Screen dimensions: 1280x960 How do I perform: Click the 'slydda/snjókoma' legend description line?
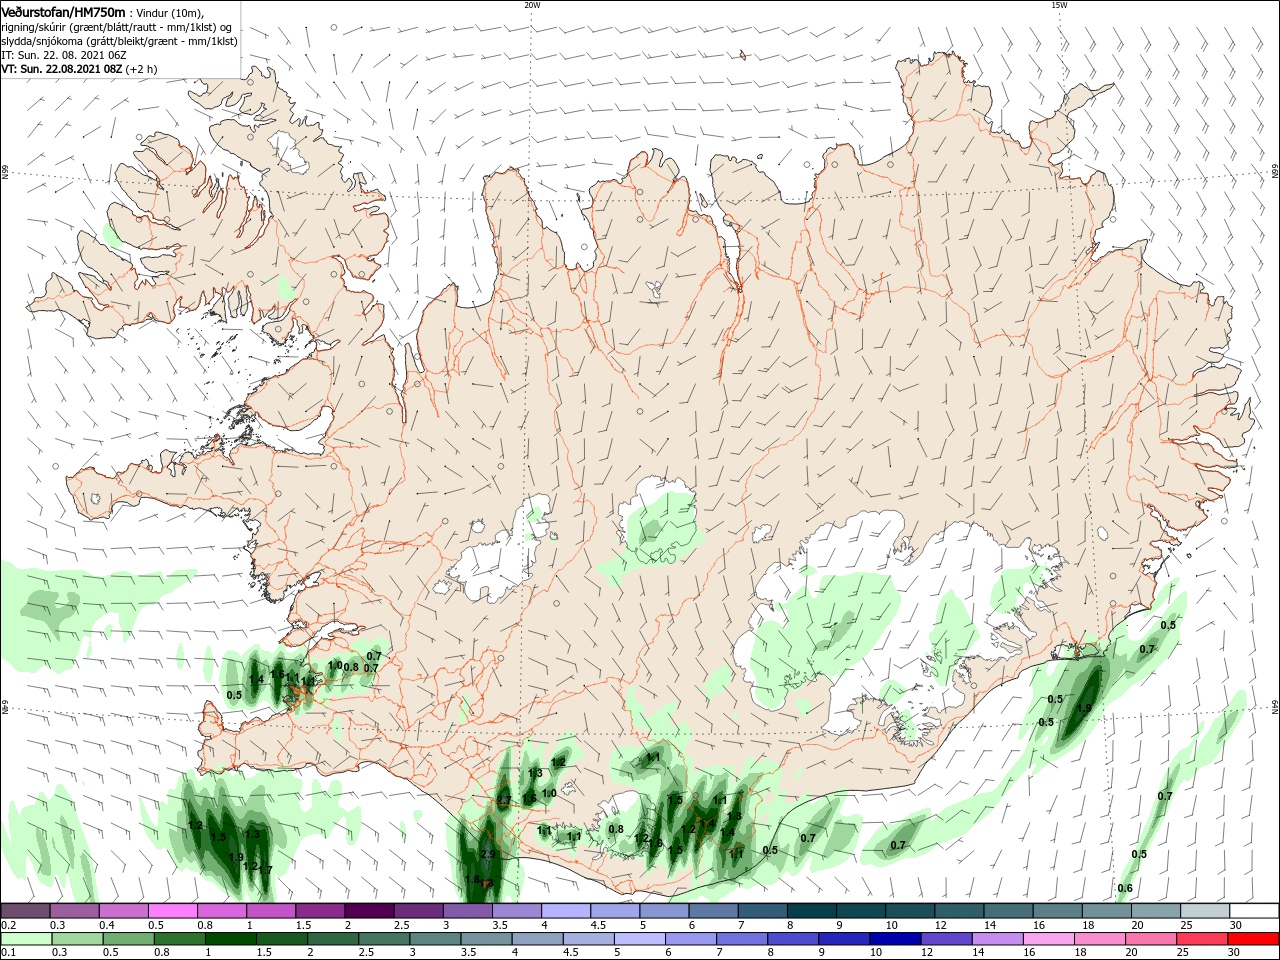[119, 41]
